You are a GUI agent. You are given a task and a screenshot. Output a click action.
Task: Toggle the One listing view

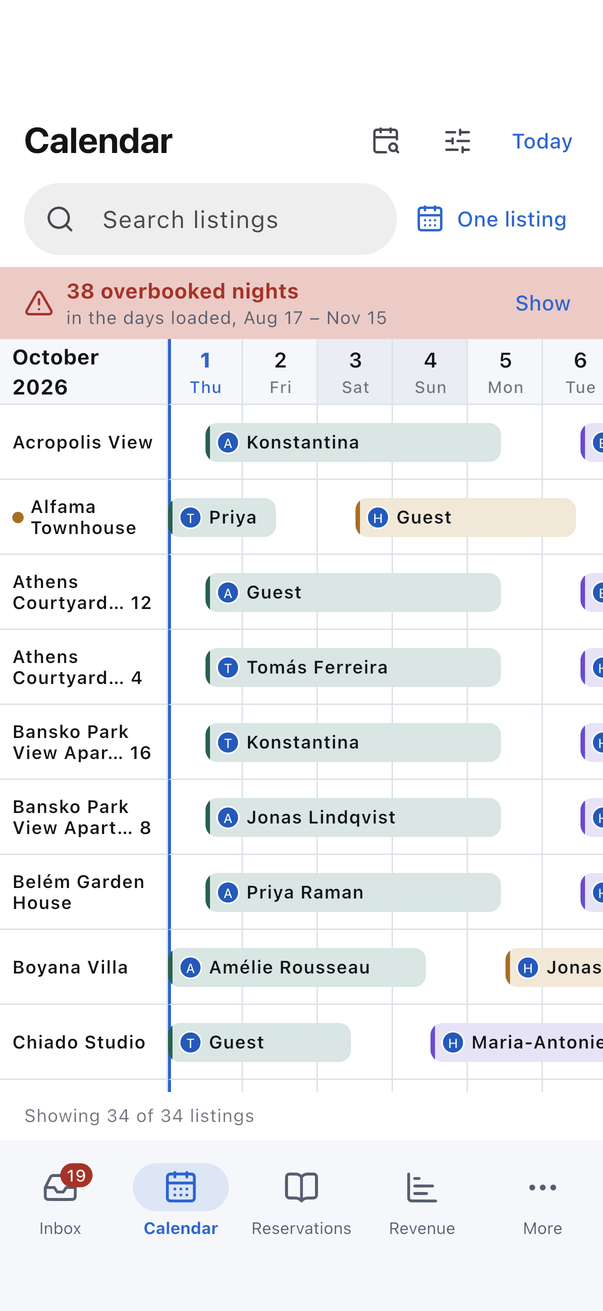492,219
